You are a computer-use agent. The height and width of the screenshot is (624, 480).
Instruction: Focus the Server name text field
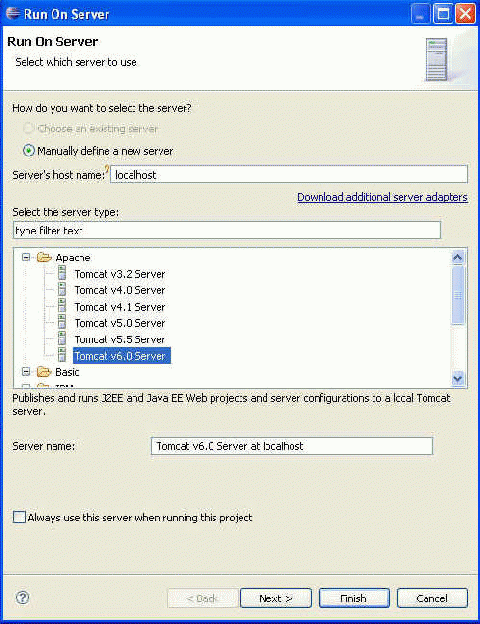pyautogui.click(x=292, y=446)
